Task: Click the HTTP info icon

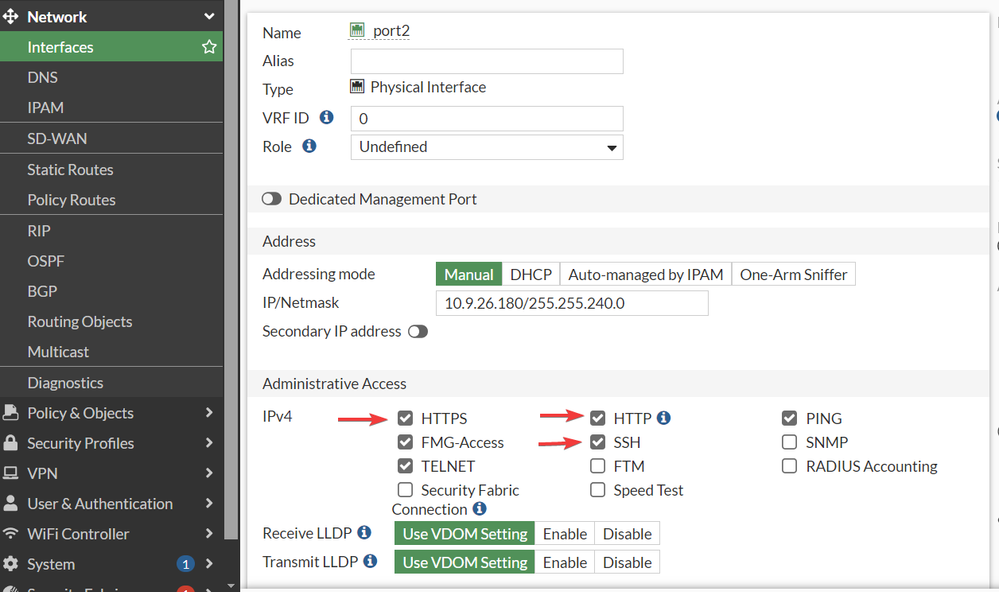Action: [663, 418]
